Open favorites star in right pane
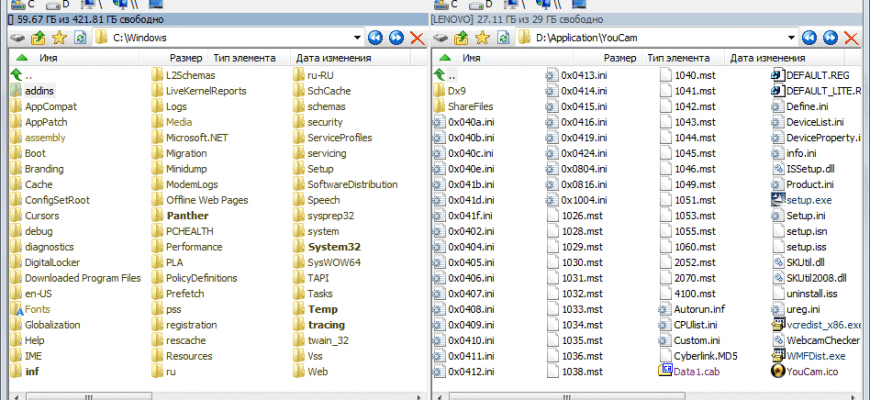 482,38
